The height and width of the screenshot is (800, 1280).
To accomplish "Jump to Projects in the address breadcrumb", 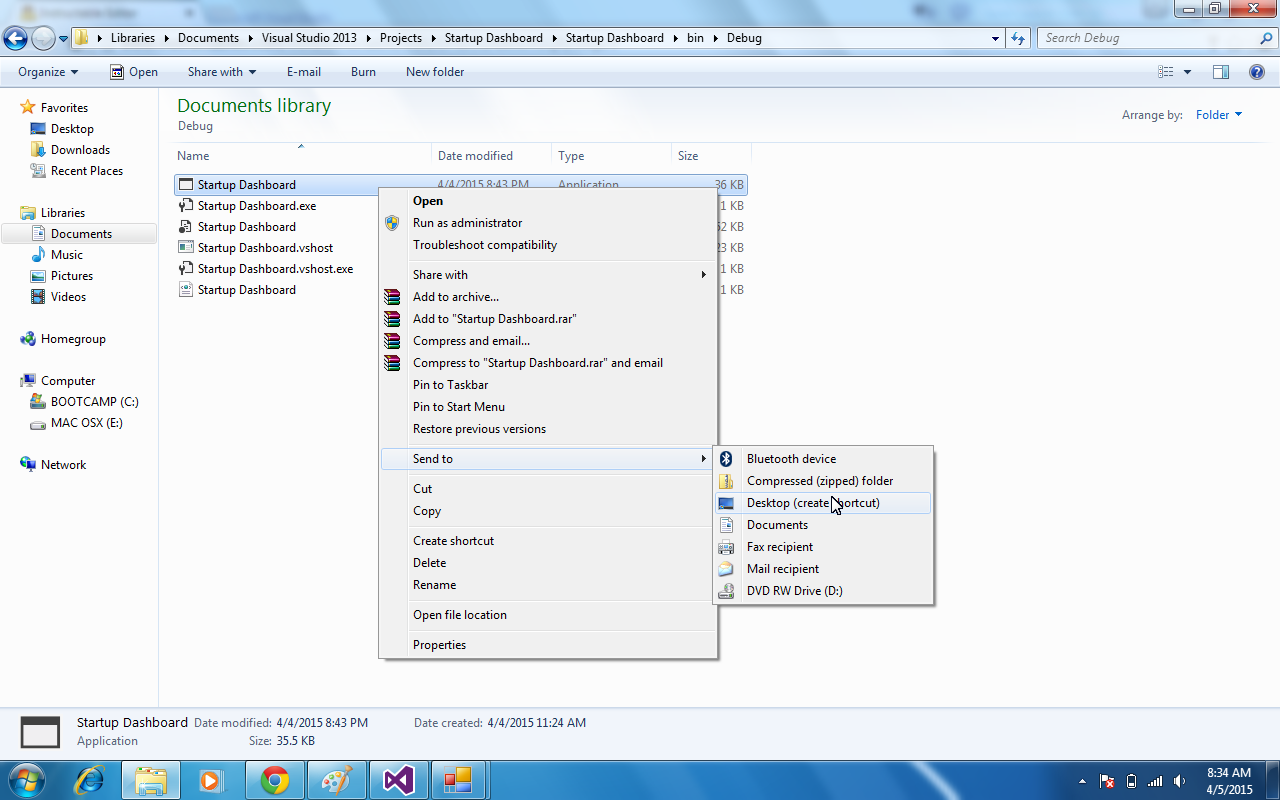I will coord(401,38).
